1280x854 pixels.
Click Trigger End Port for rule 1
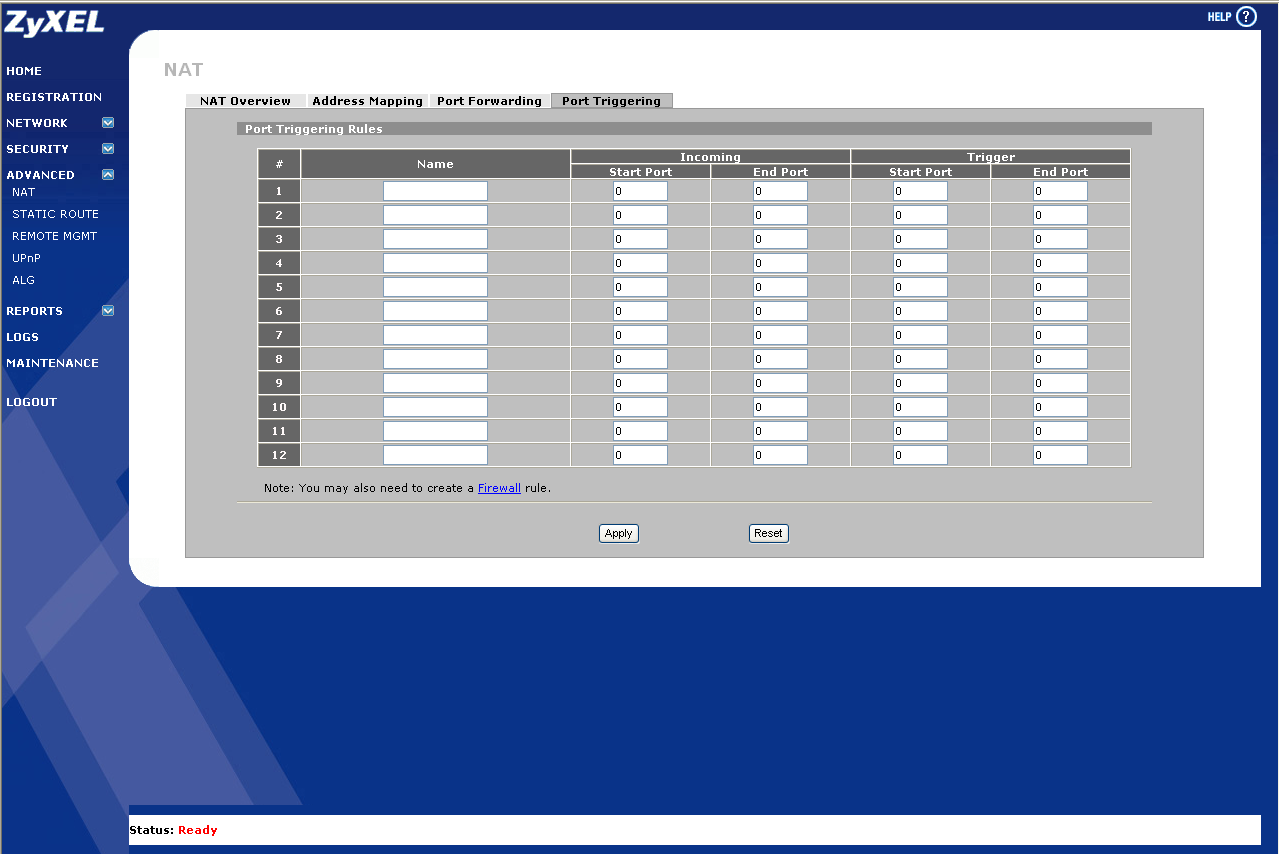click(x=1060, y=191)
